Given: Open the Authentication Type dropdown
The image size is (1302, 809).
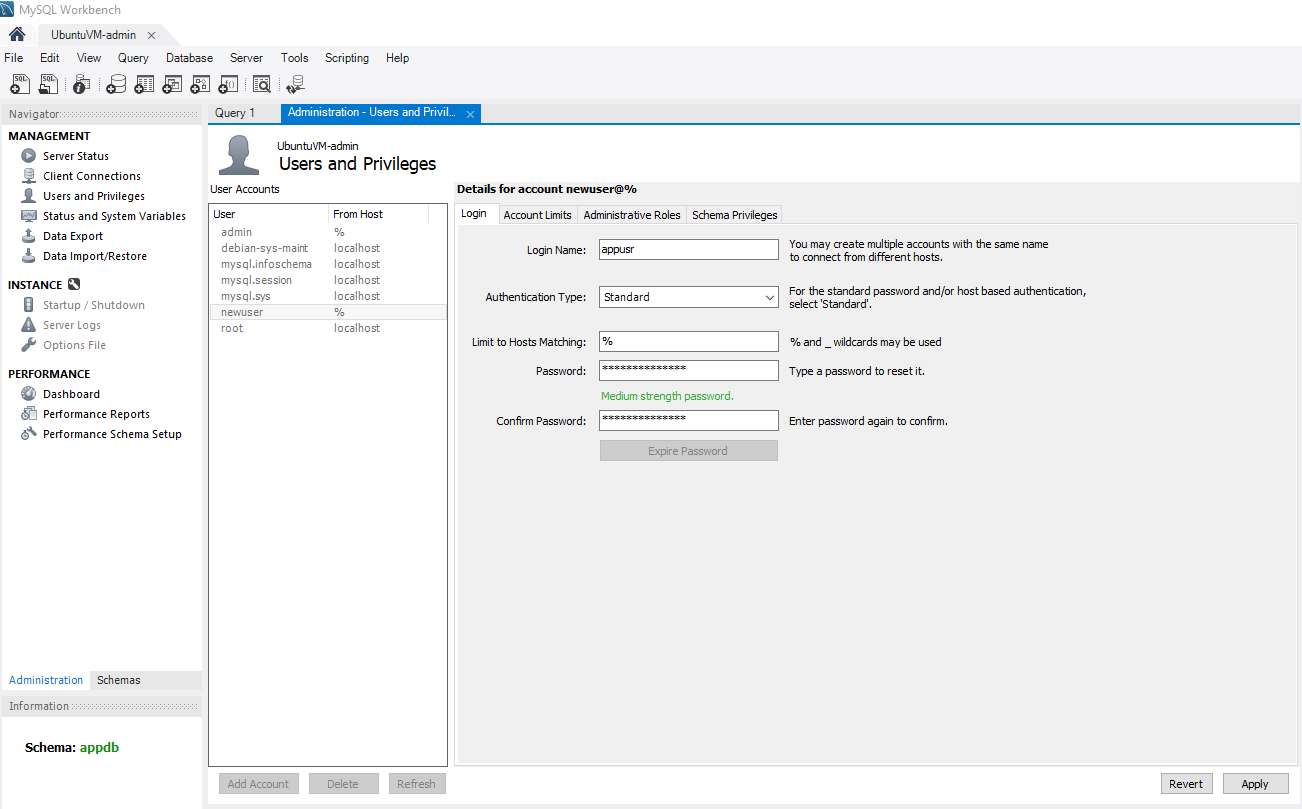Looking at the screenshot, I should [688, 297].
